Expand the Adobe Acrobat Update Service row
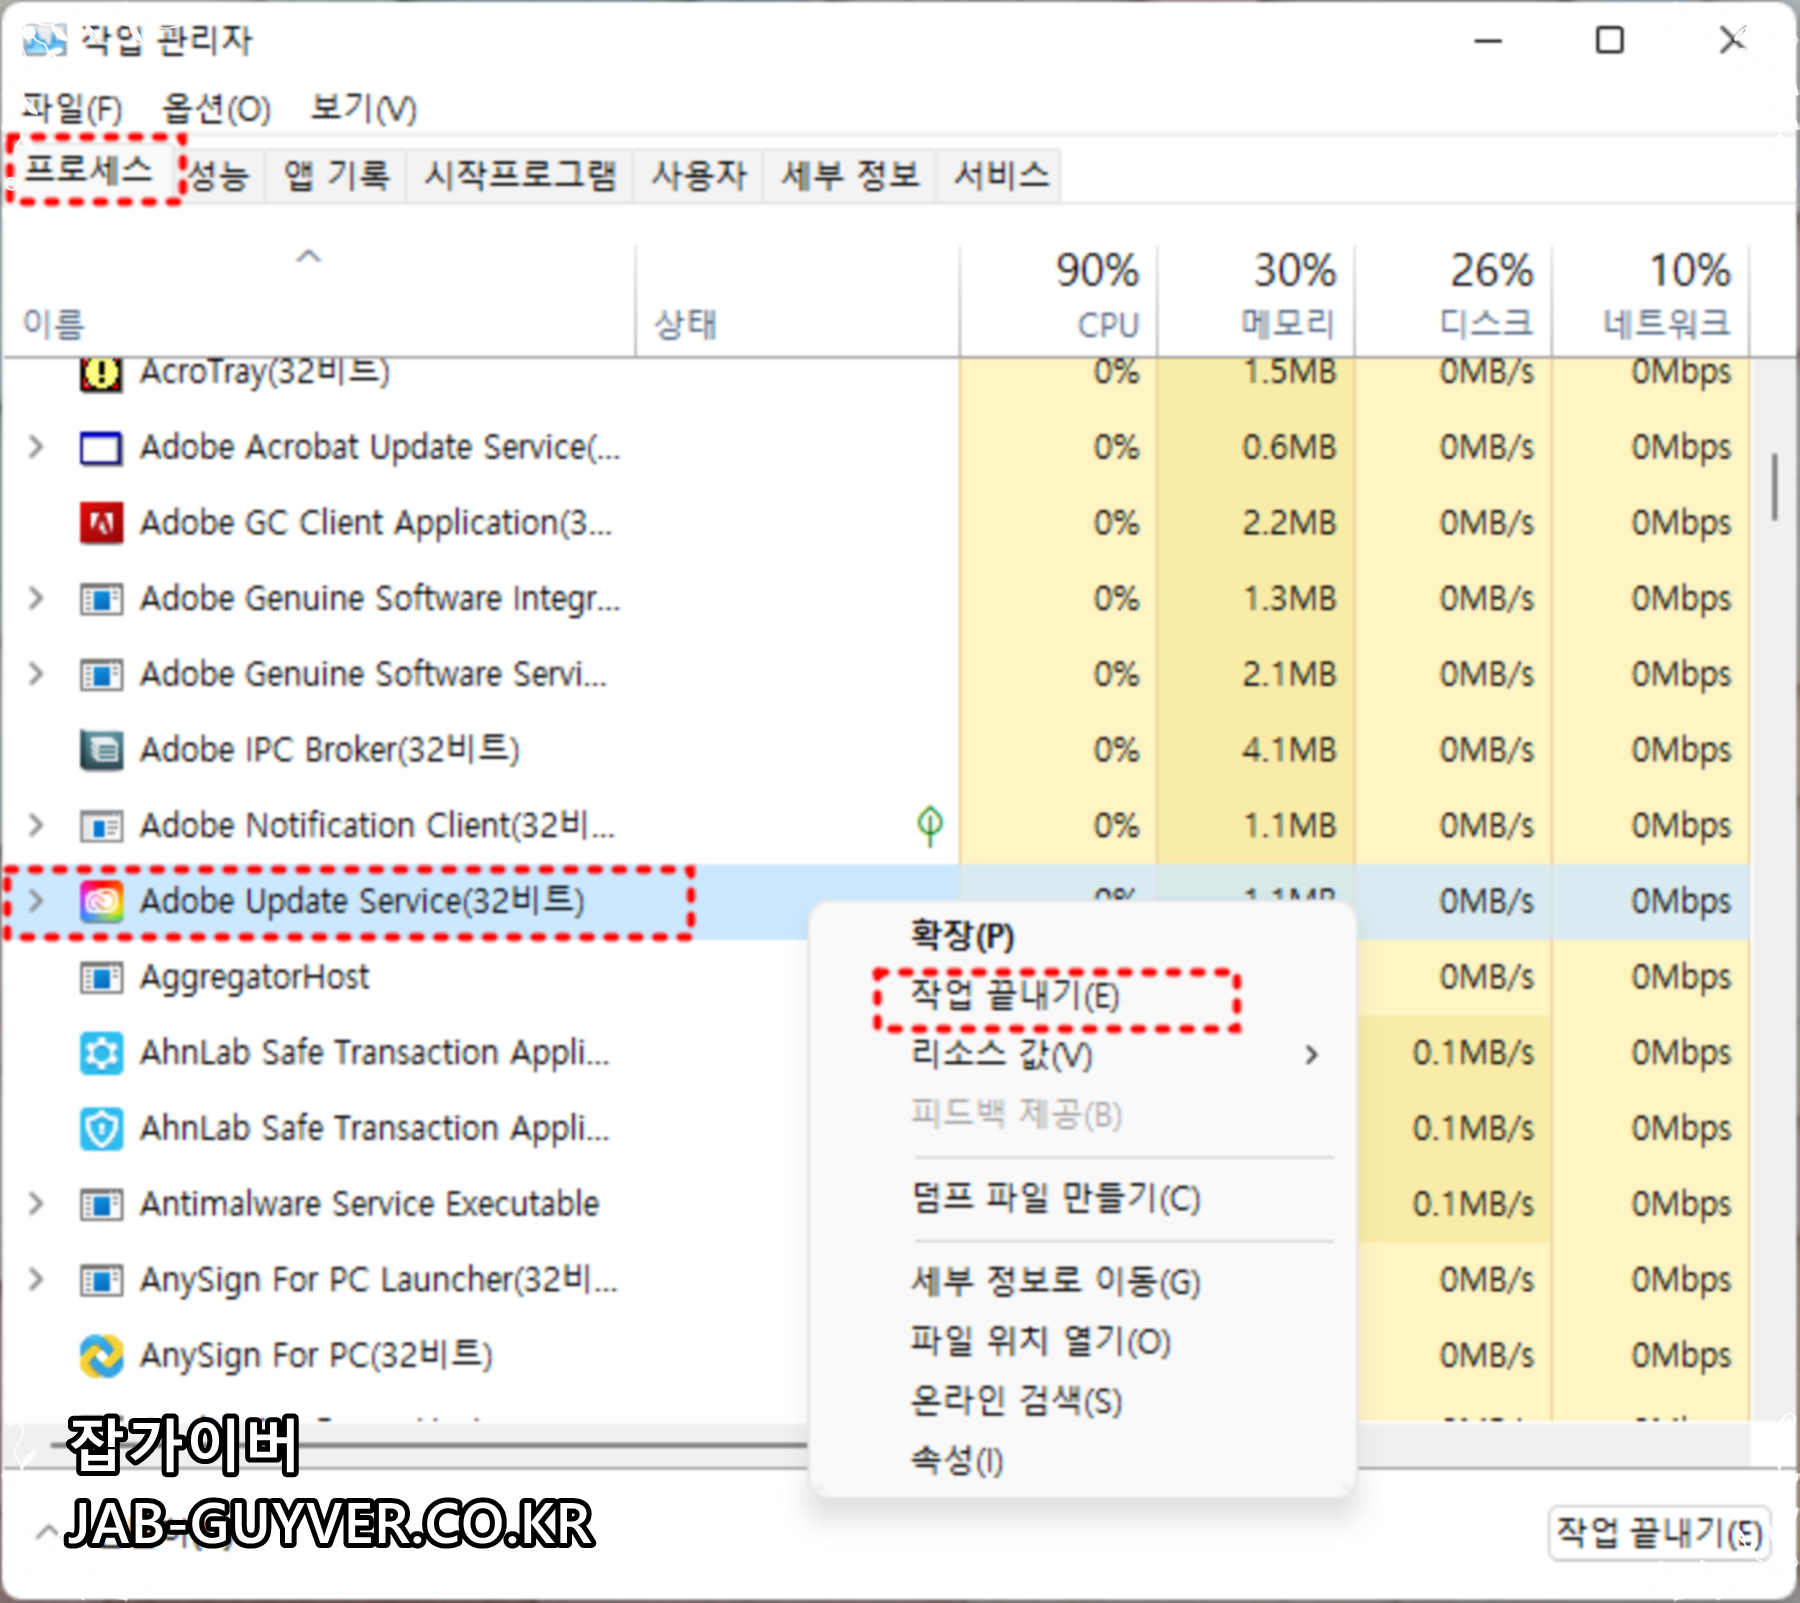The image size is (1800, 1603). coord(36,447)
